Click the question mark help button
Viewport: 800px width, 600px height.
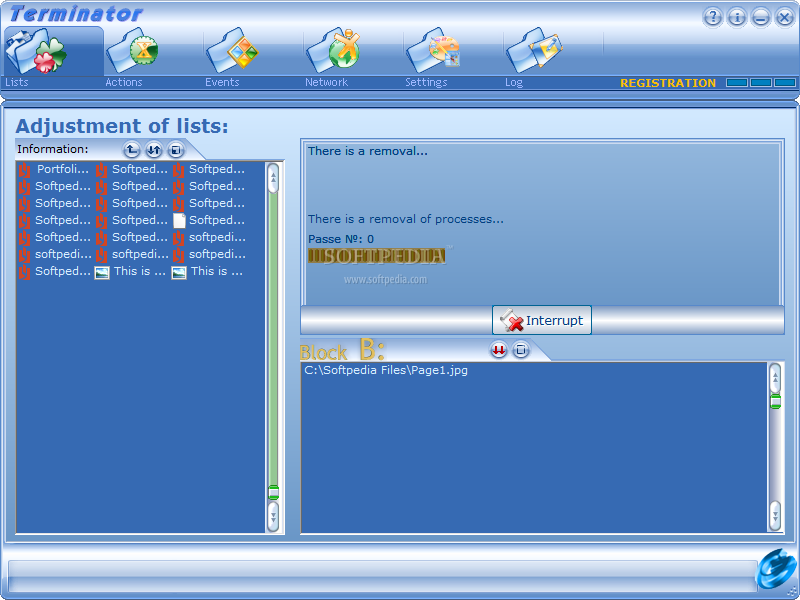(x=713, y=17)
